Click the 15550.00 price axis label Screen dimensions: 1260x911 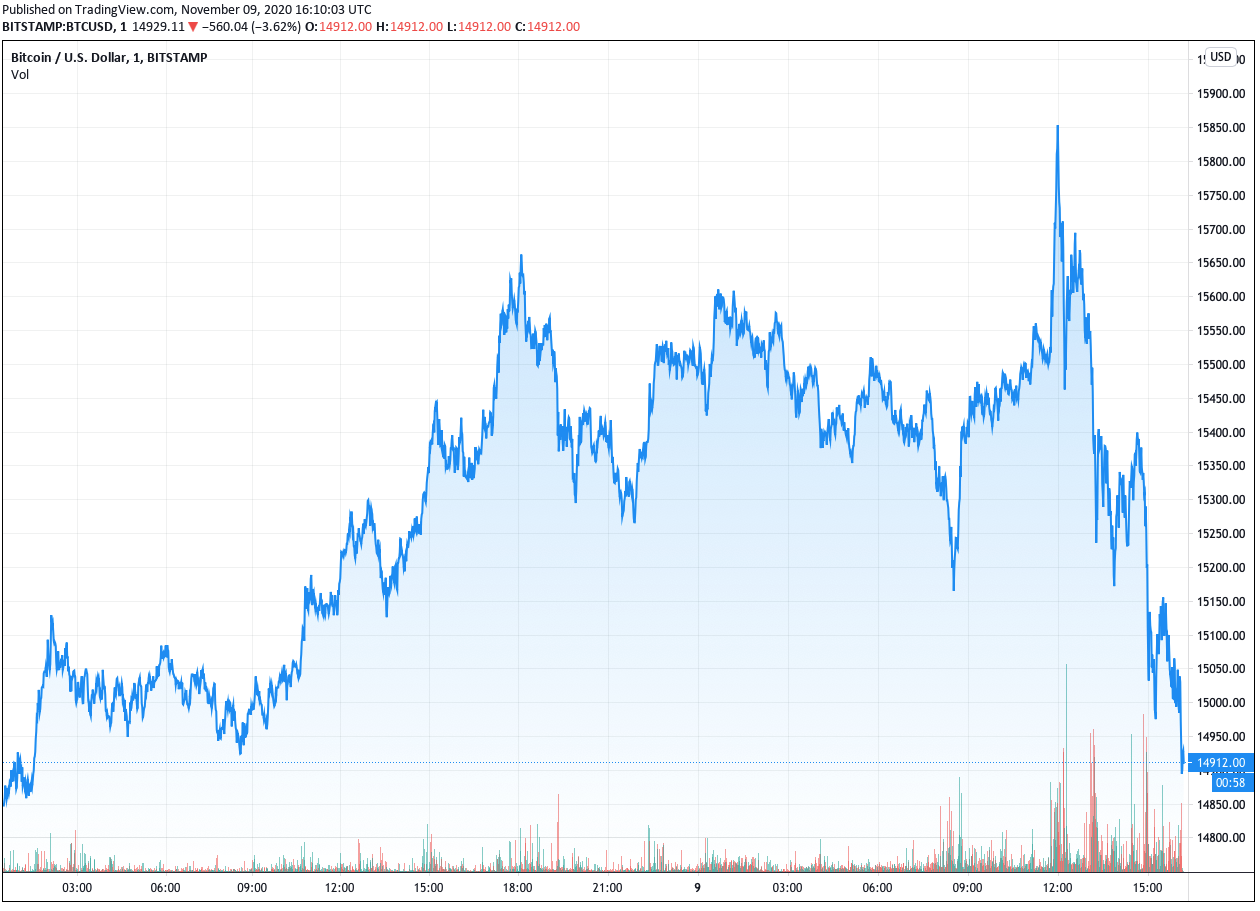1221,331
